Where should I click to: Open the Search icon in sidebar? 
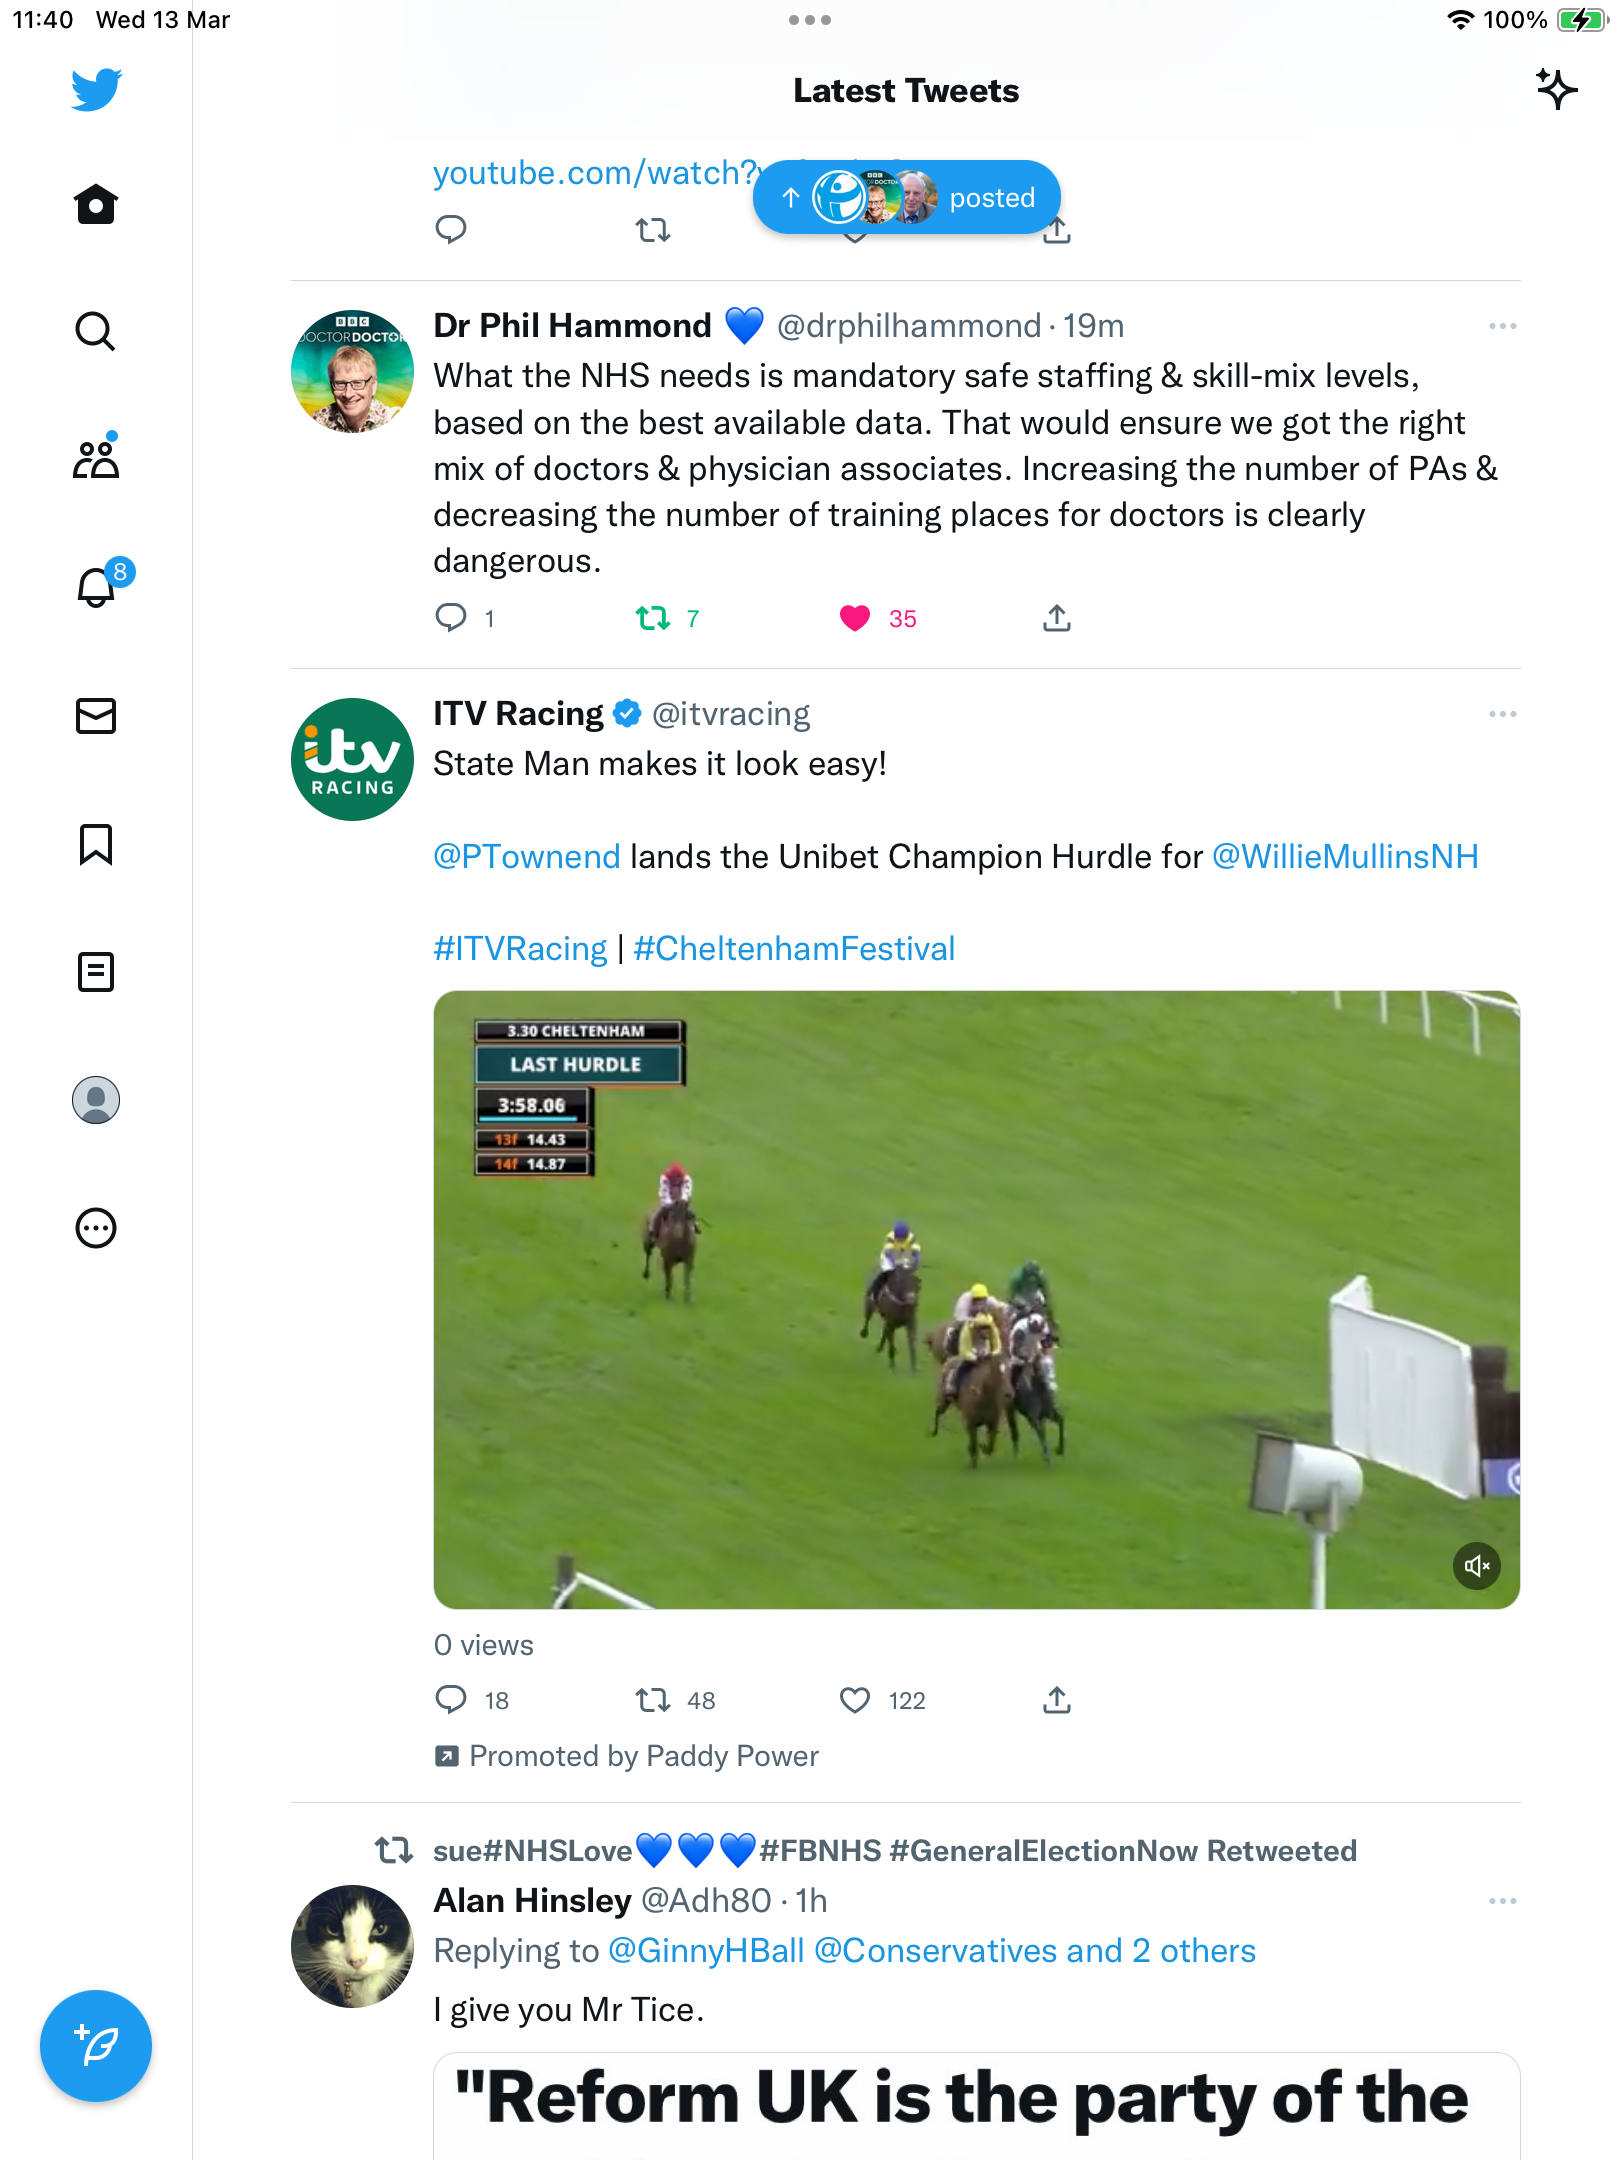(96, 331)
